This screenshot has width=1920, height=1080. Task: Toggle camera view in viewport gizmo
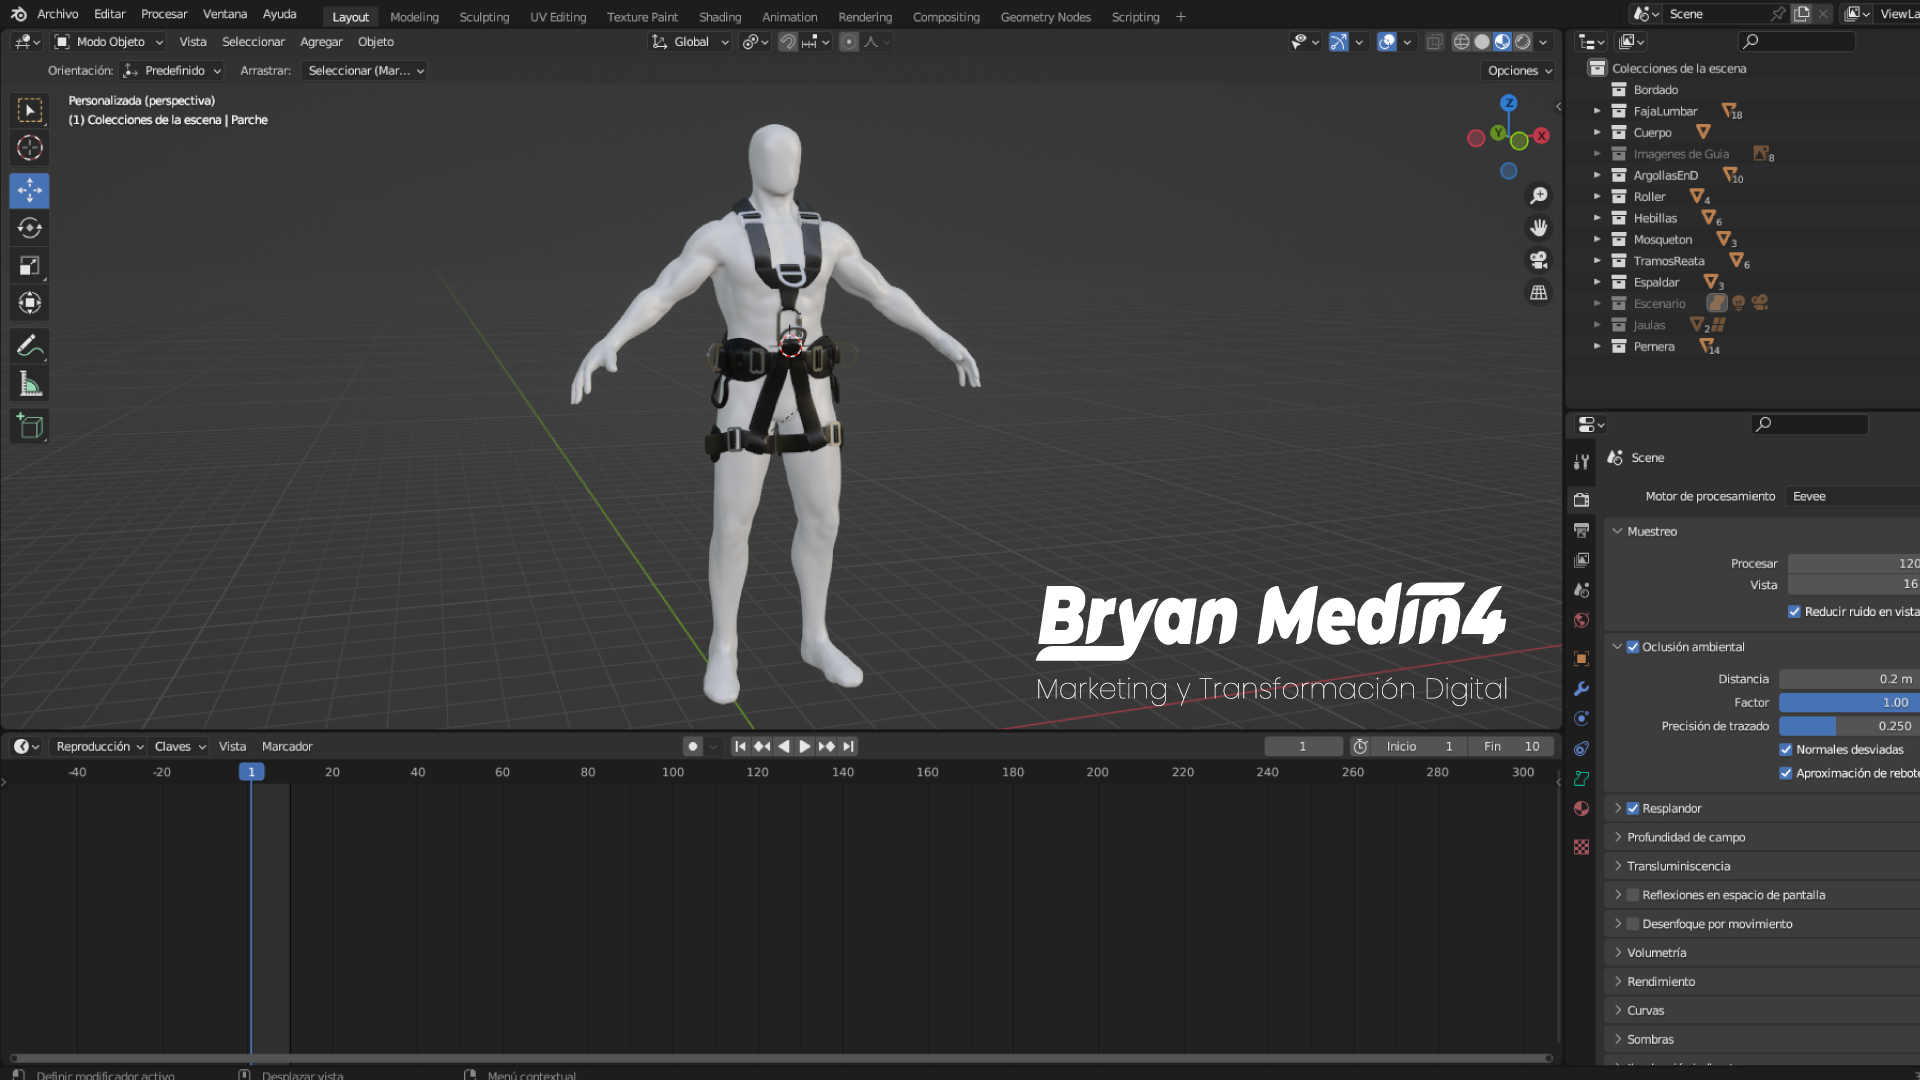pos(1538,260)
